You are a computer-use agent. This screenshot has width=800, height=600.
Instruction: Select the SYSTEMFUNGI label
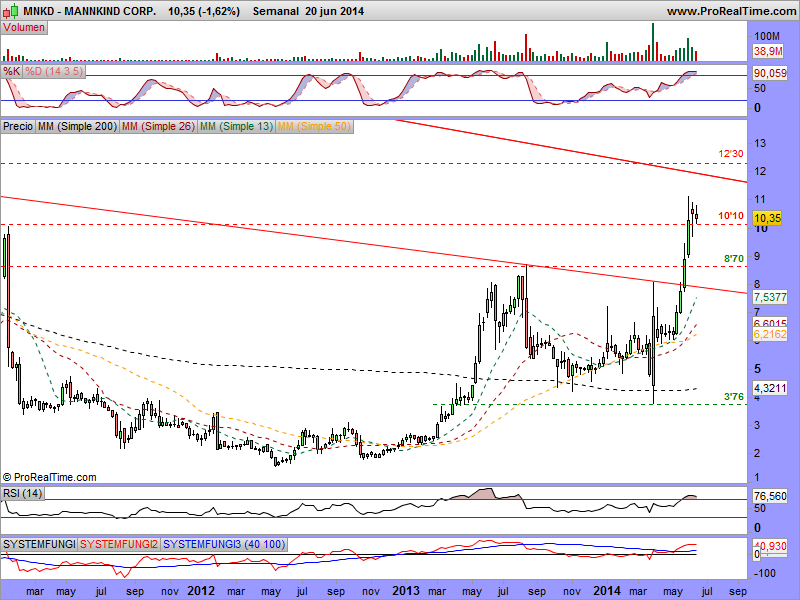tap(39, 544)
